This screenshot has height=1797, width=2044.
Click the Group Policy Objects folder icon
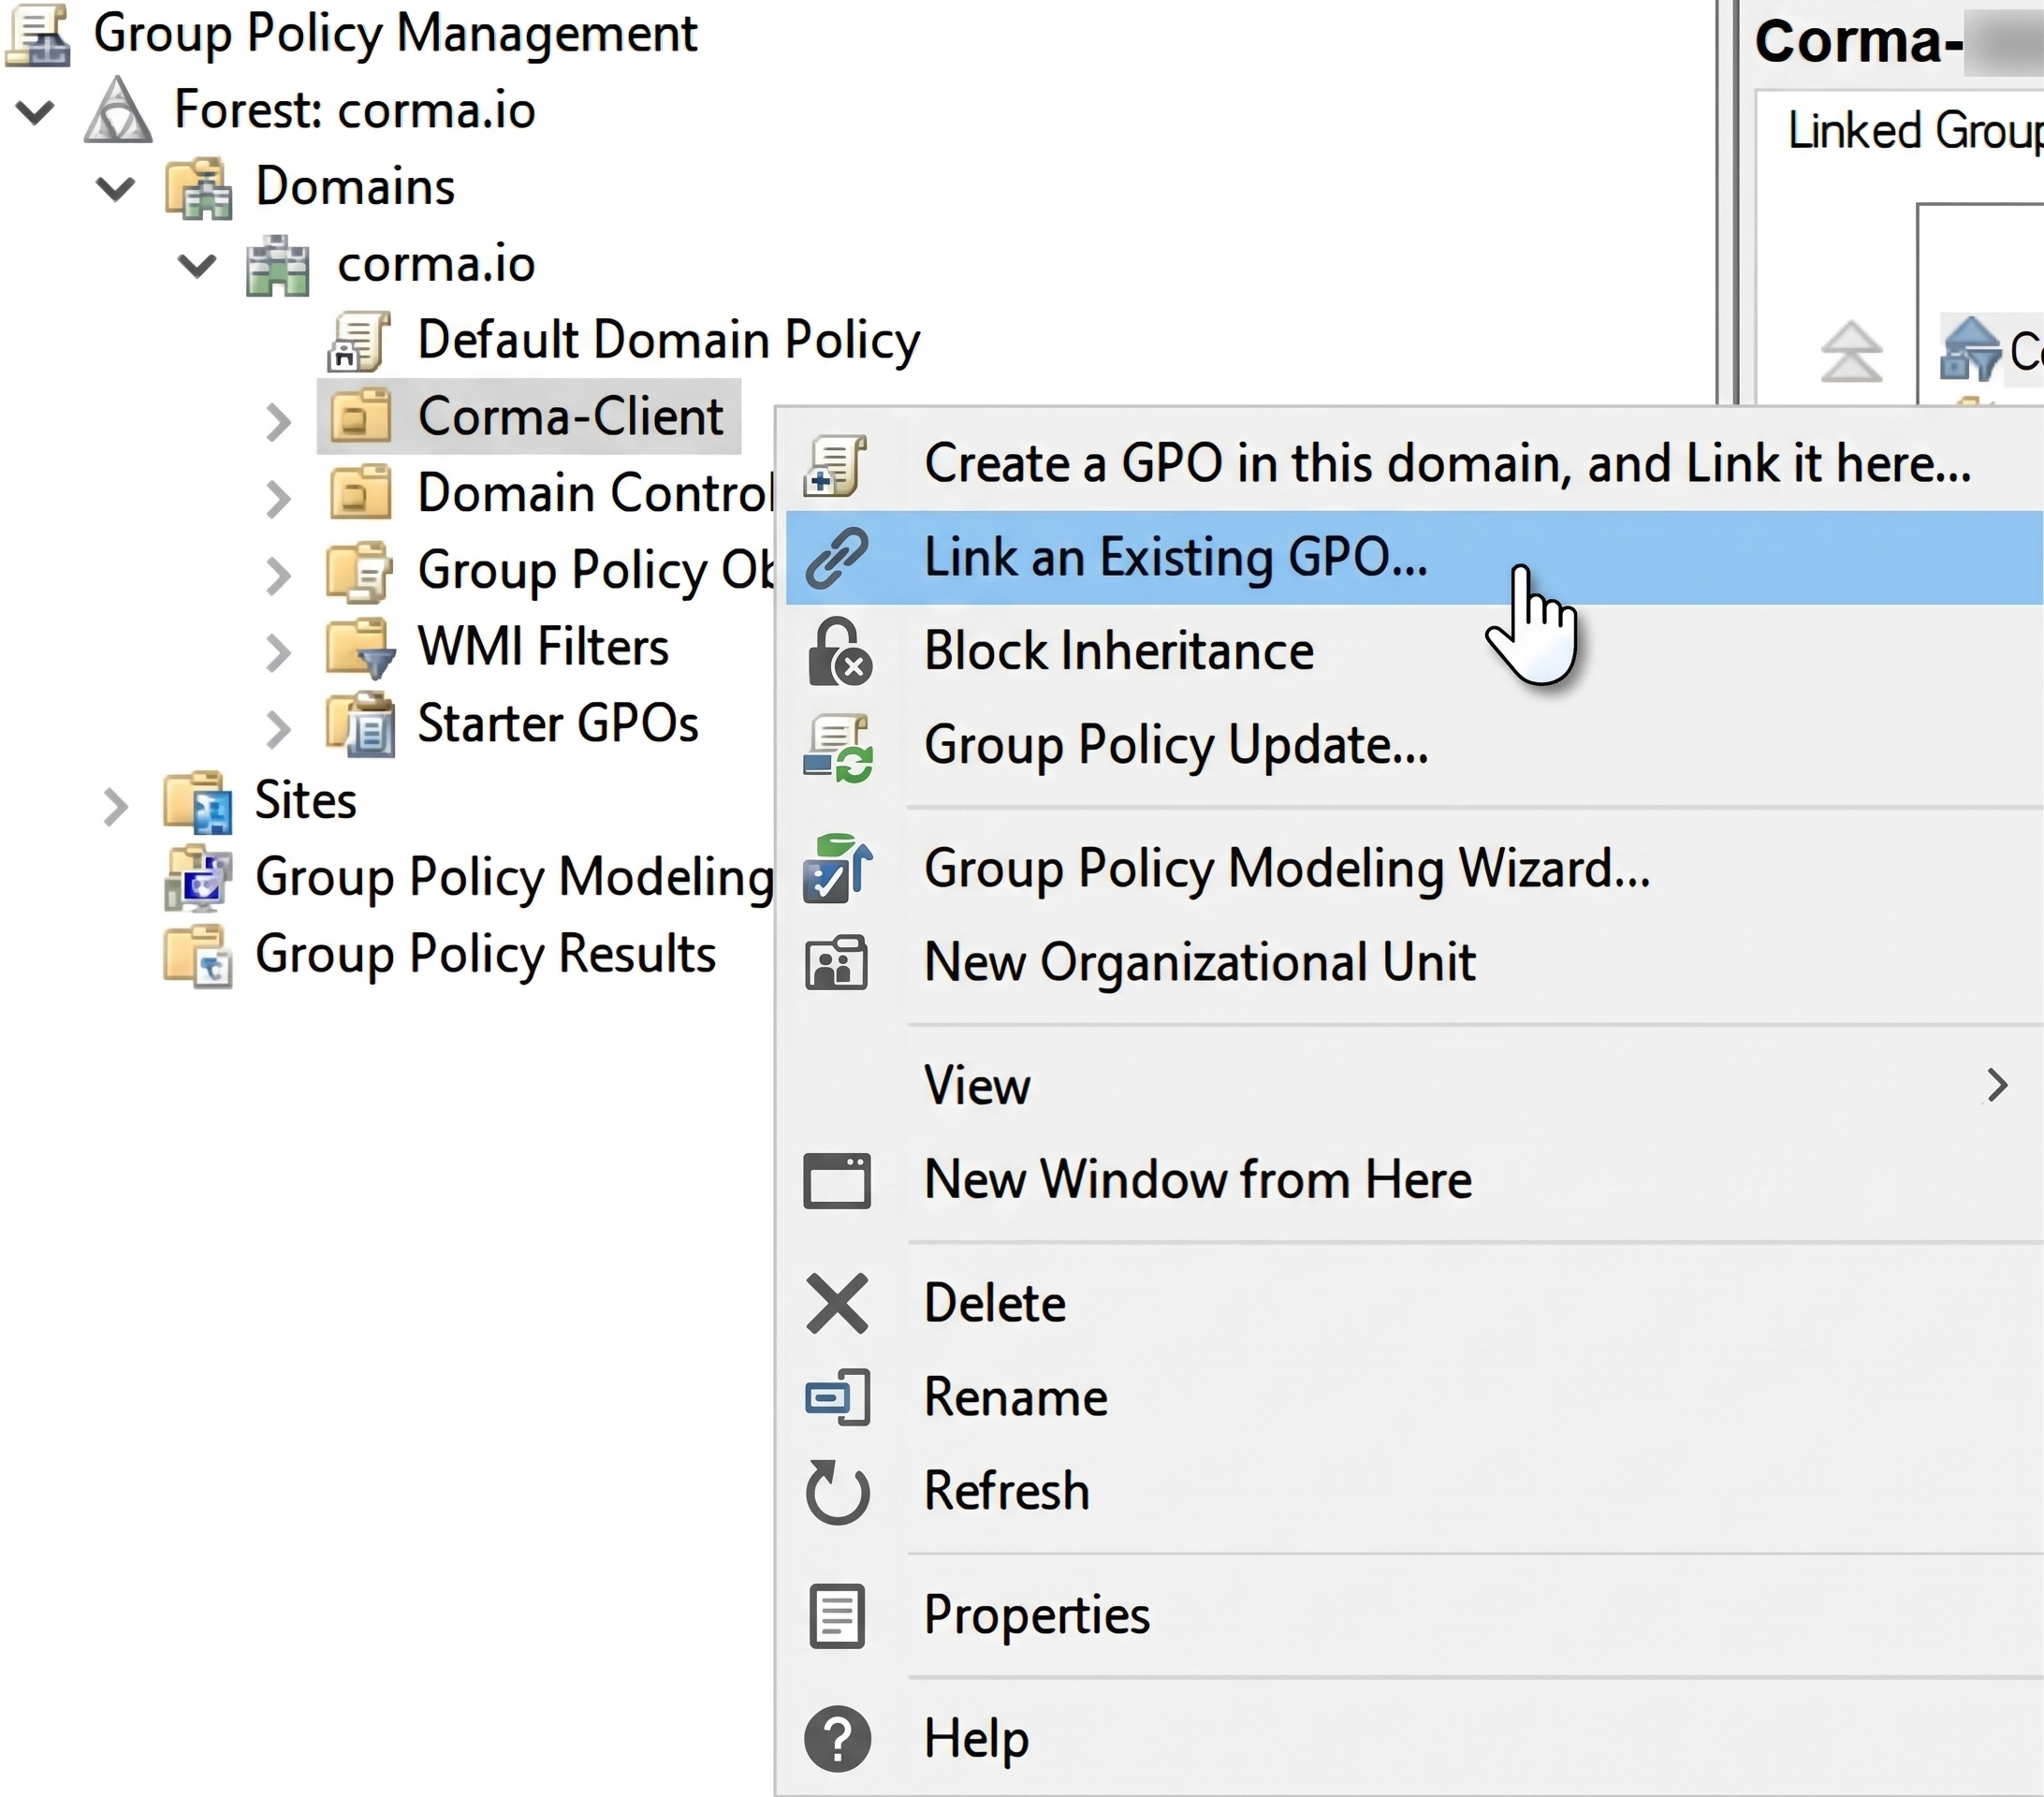tap(360, 571)
